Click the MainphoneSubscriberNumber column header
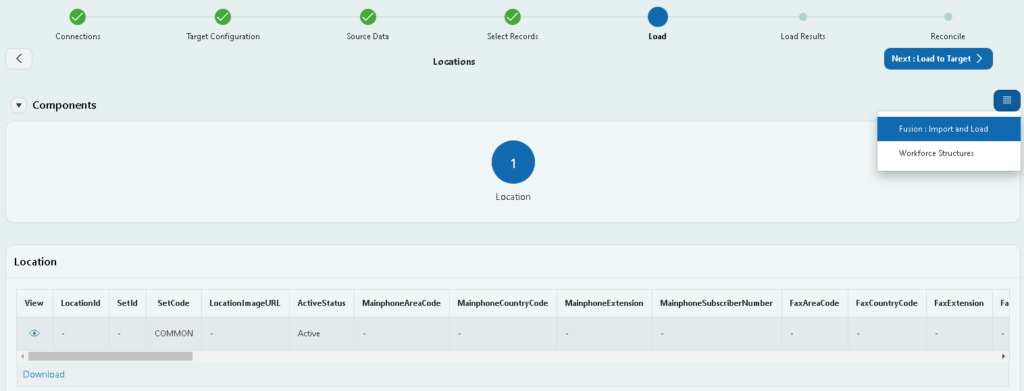 tap(716, 304)
